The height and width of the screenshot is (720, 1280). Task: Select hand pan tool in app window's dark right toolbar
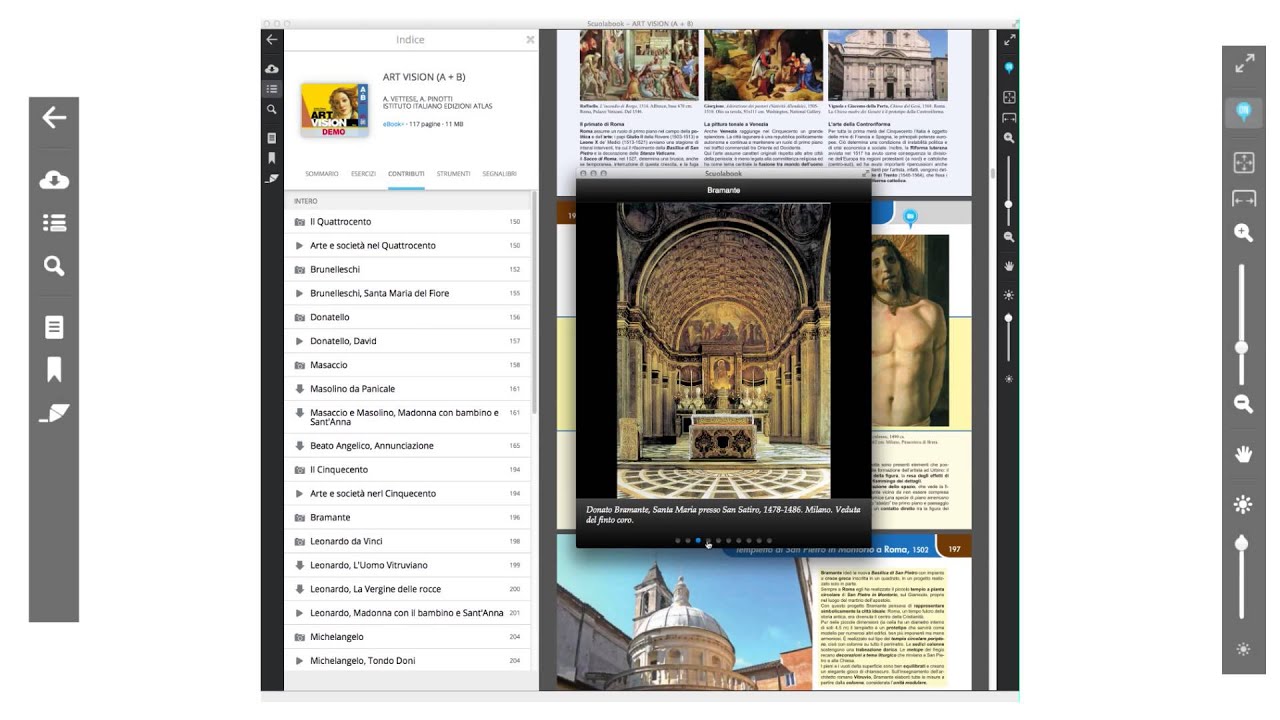pos(1009,266)
